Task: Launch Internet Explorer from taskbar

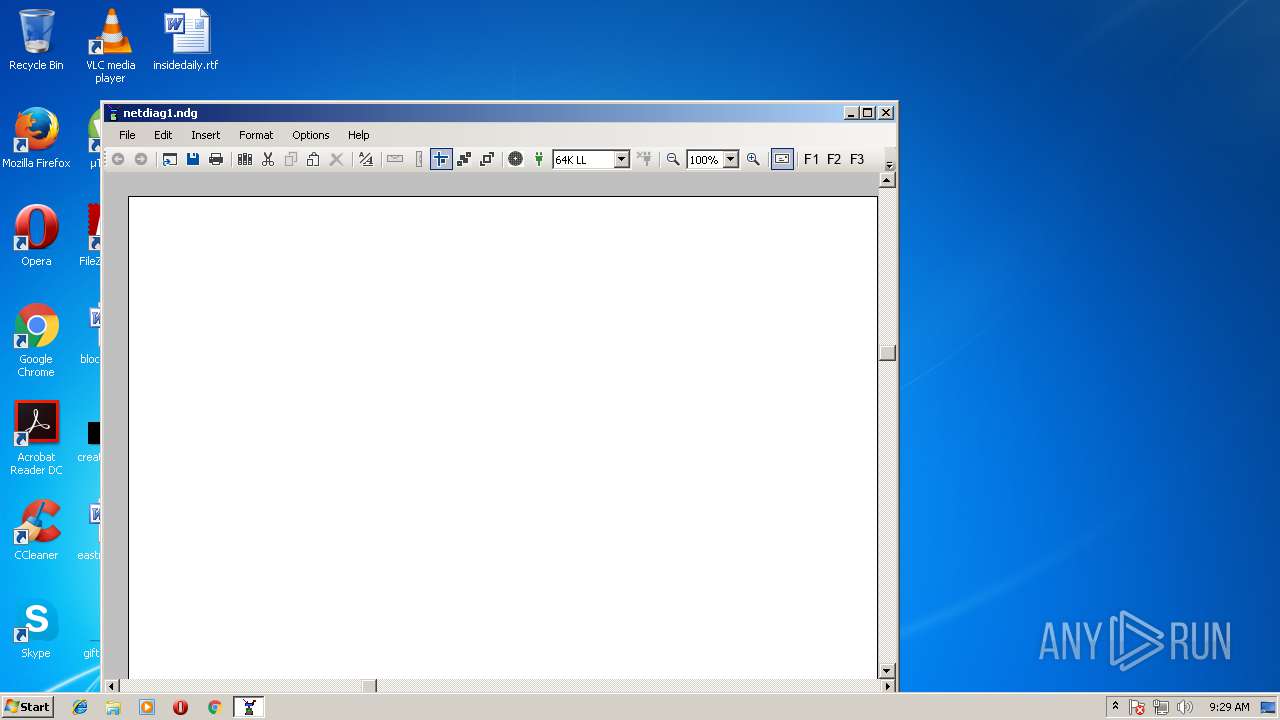Action: click(x=80, y=707)
